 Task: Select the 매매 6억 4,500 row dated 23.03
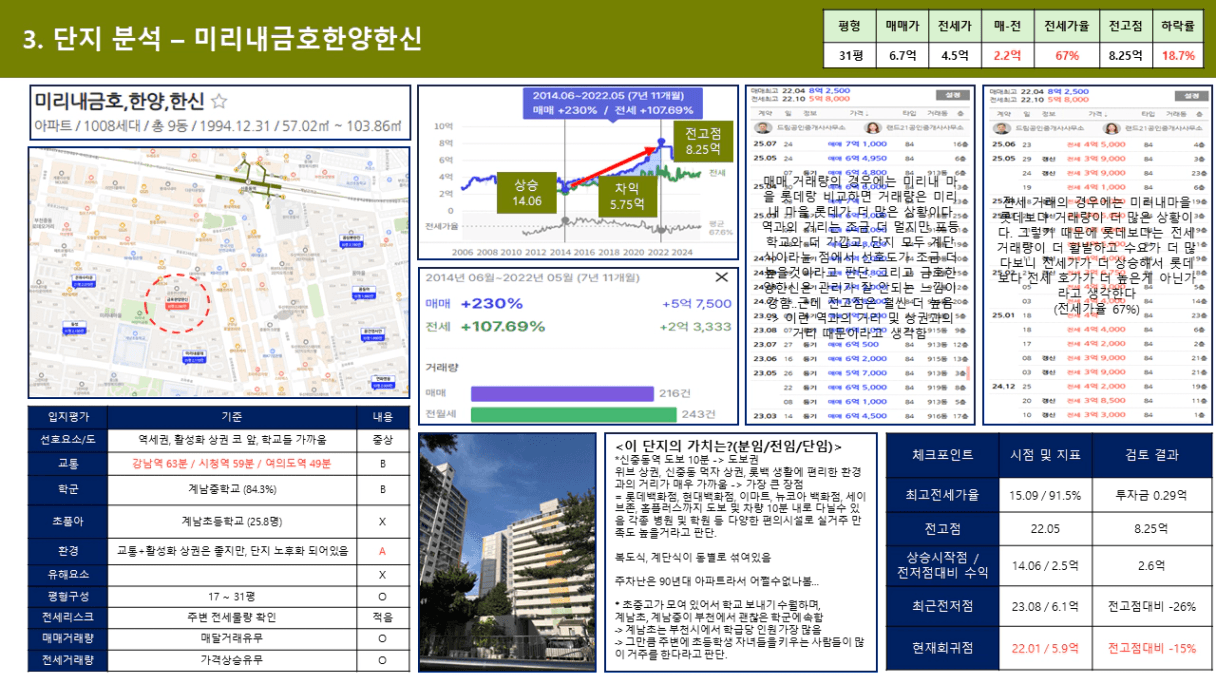coord(860,415)
